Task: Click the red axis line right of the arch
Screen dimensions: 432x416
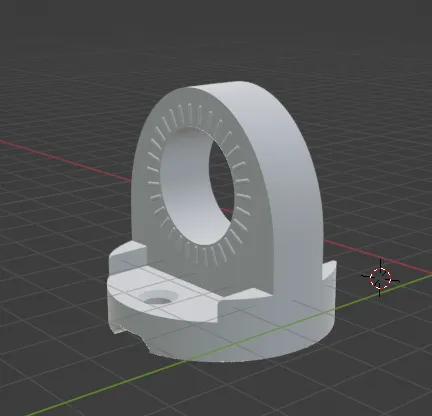Action: 377,257
